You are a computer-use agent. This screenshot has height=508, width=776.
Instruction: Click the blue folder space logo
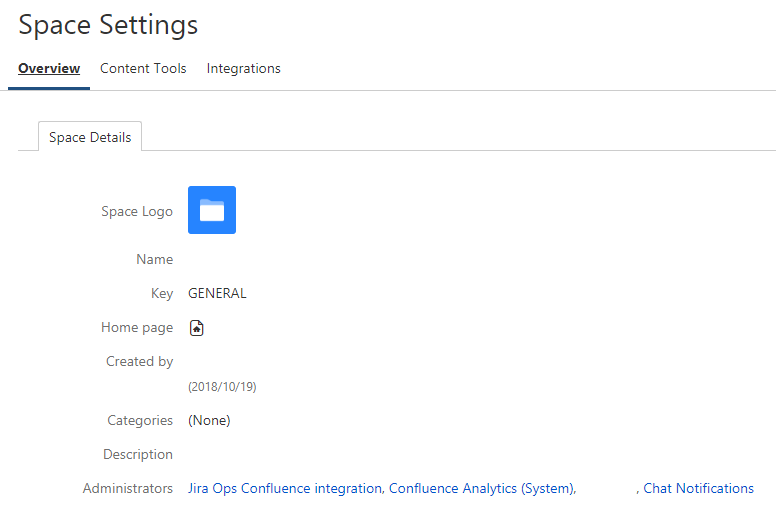tap(212, 210)
